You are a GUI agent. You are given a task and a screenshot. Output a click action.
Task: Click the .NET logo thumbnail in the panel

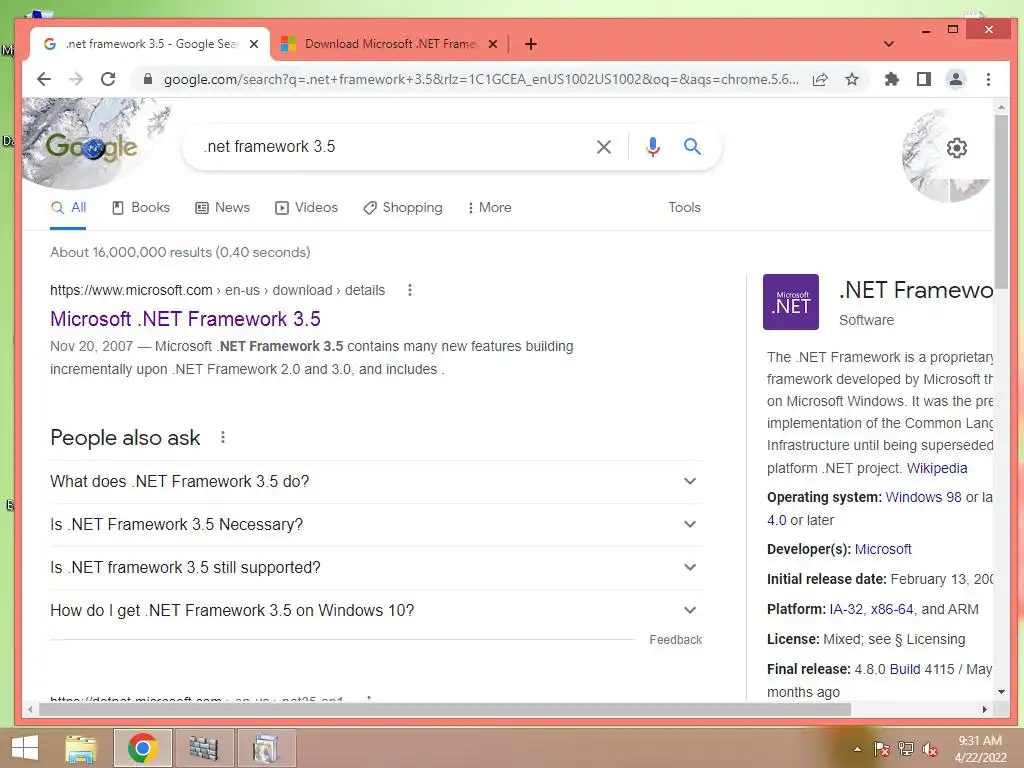point(790,302)
